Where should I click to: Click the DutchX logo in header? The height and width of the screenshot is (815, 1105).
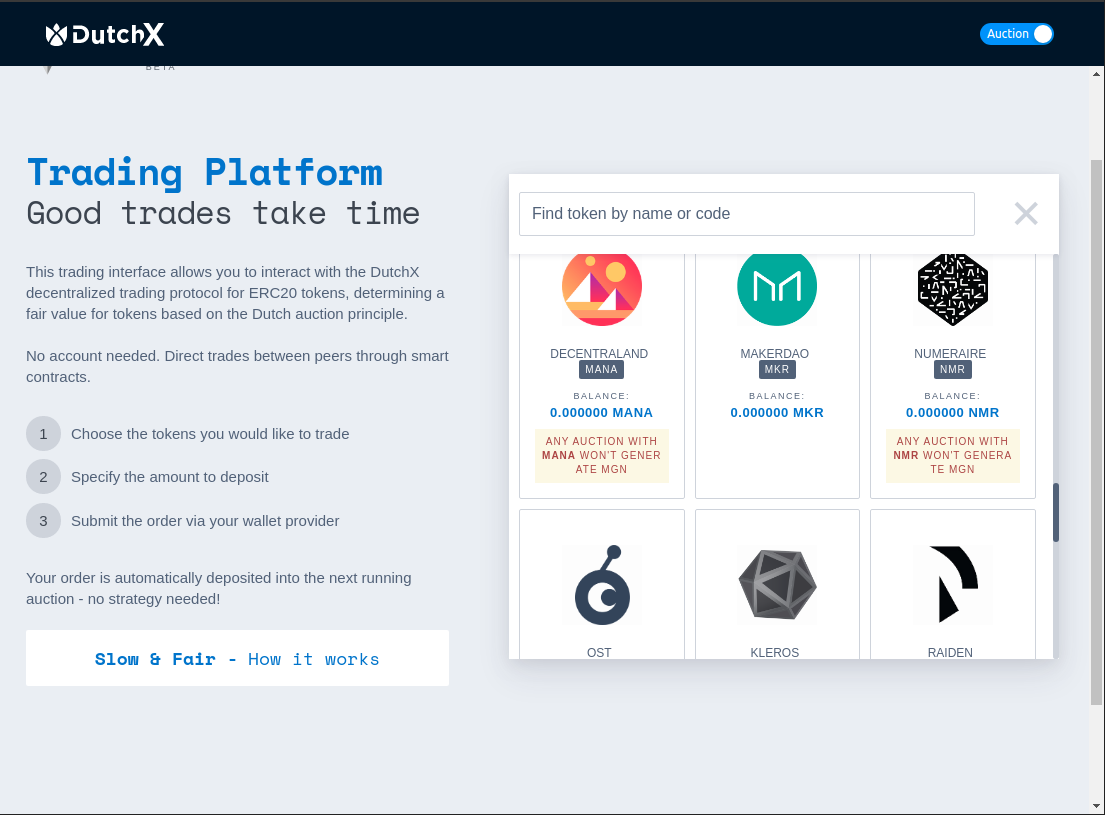[x=105, y=35]
